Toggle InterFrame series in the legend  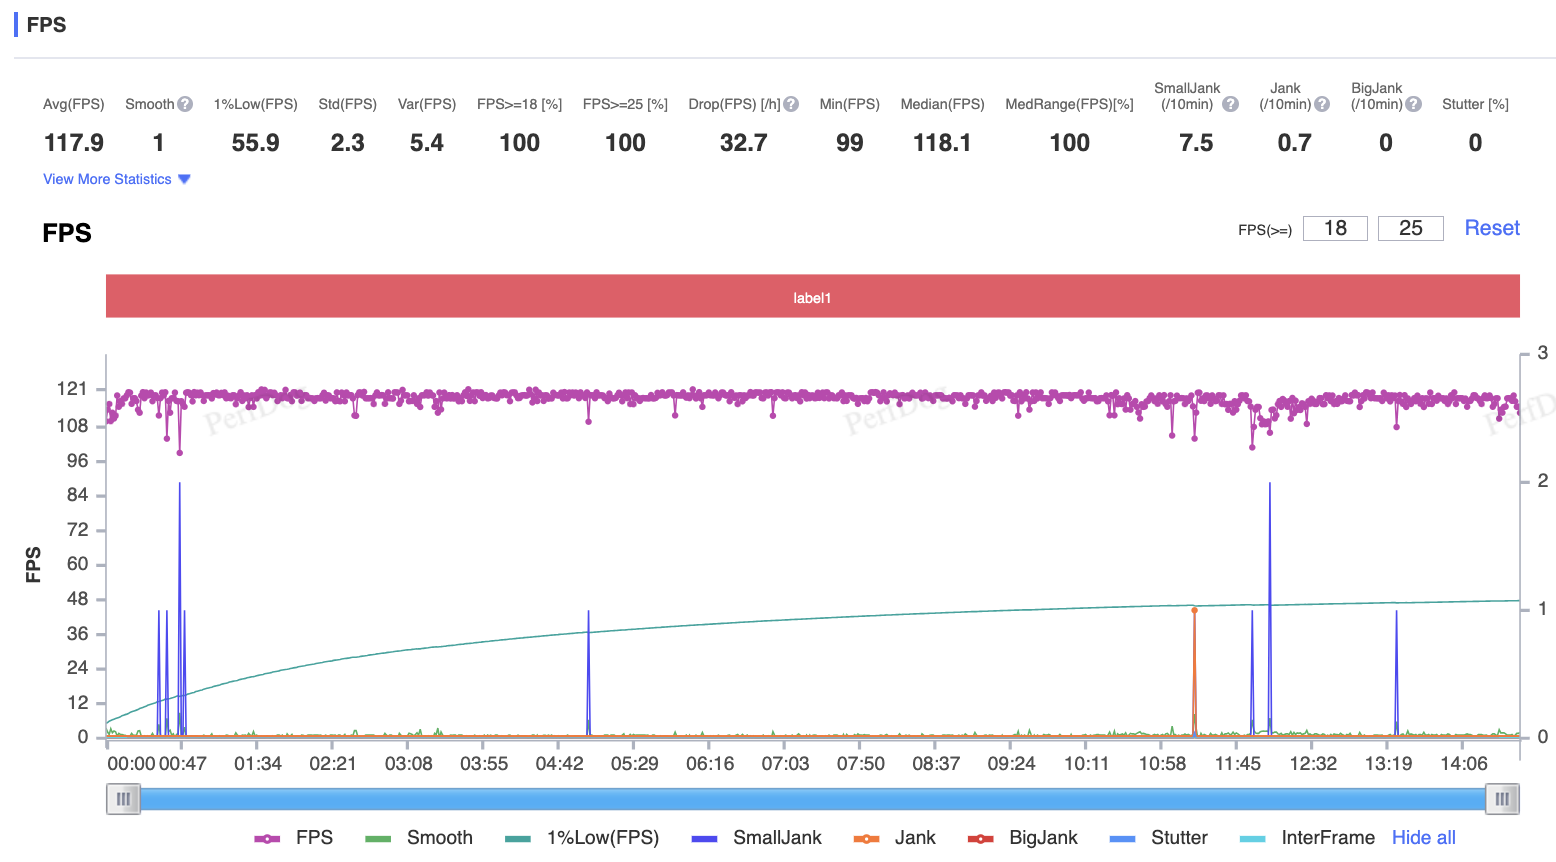[x=1307, y=838]
